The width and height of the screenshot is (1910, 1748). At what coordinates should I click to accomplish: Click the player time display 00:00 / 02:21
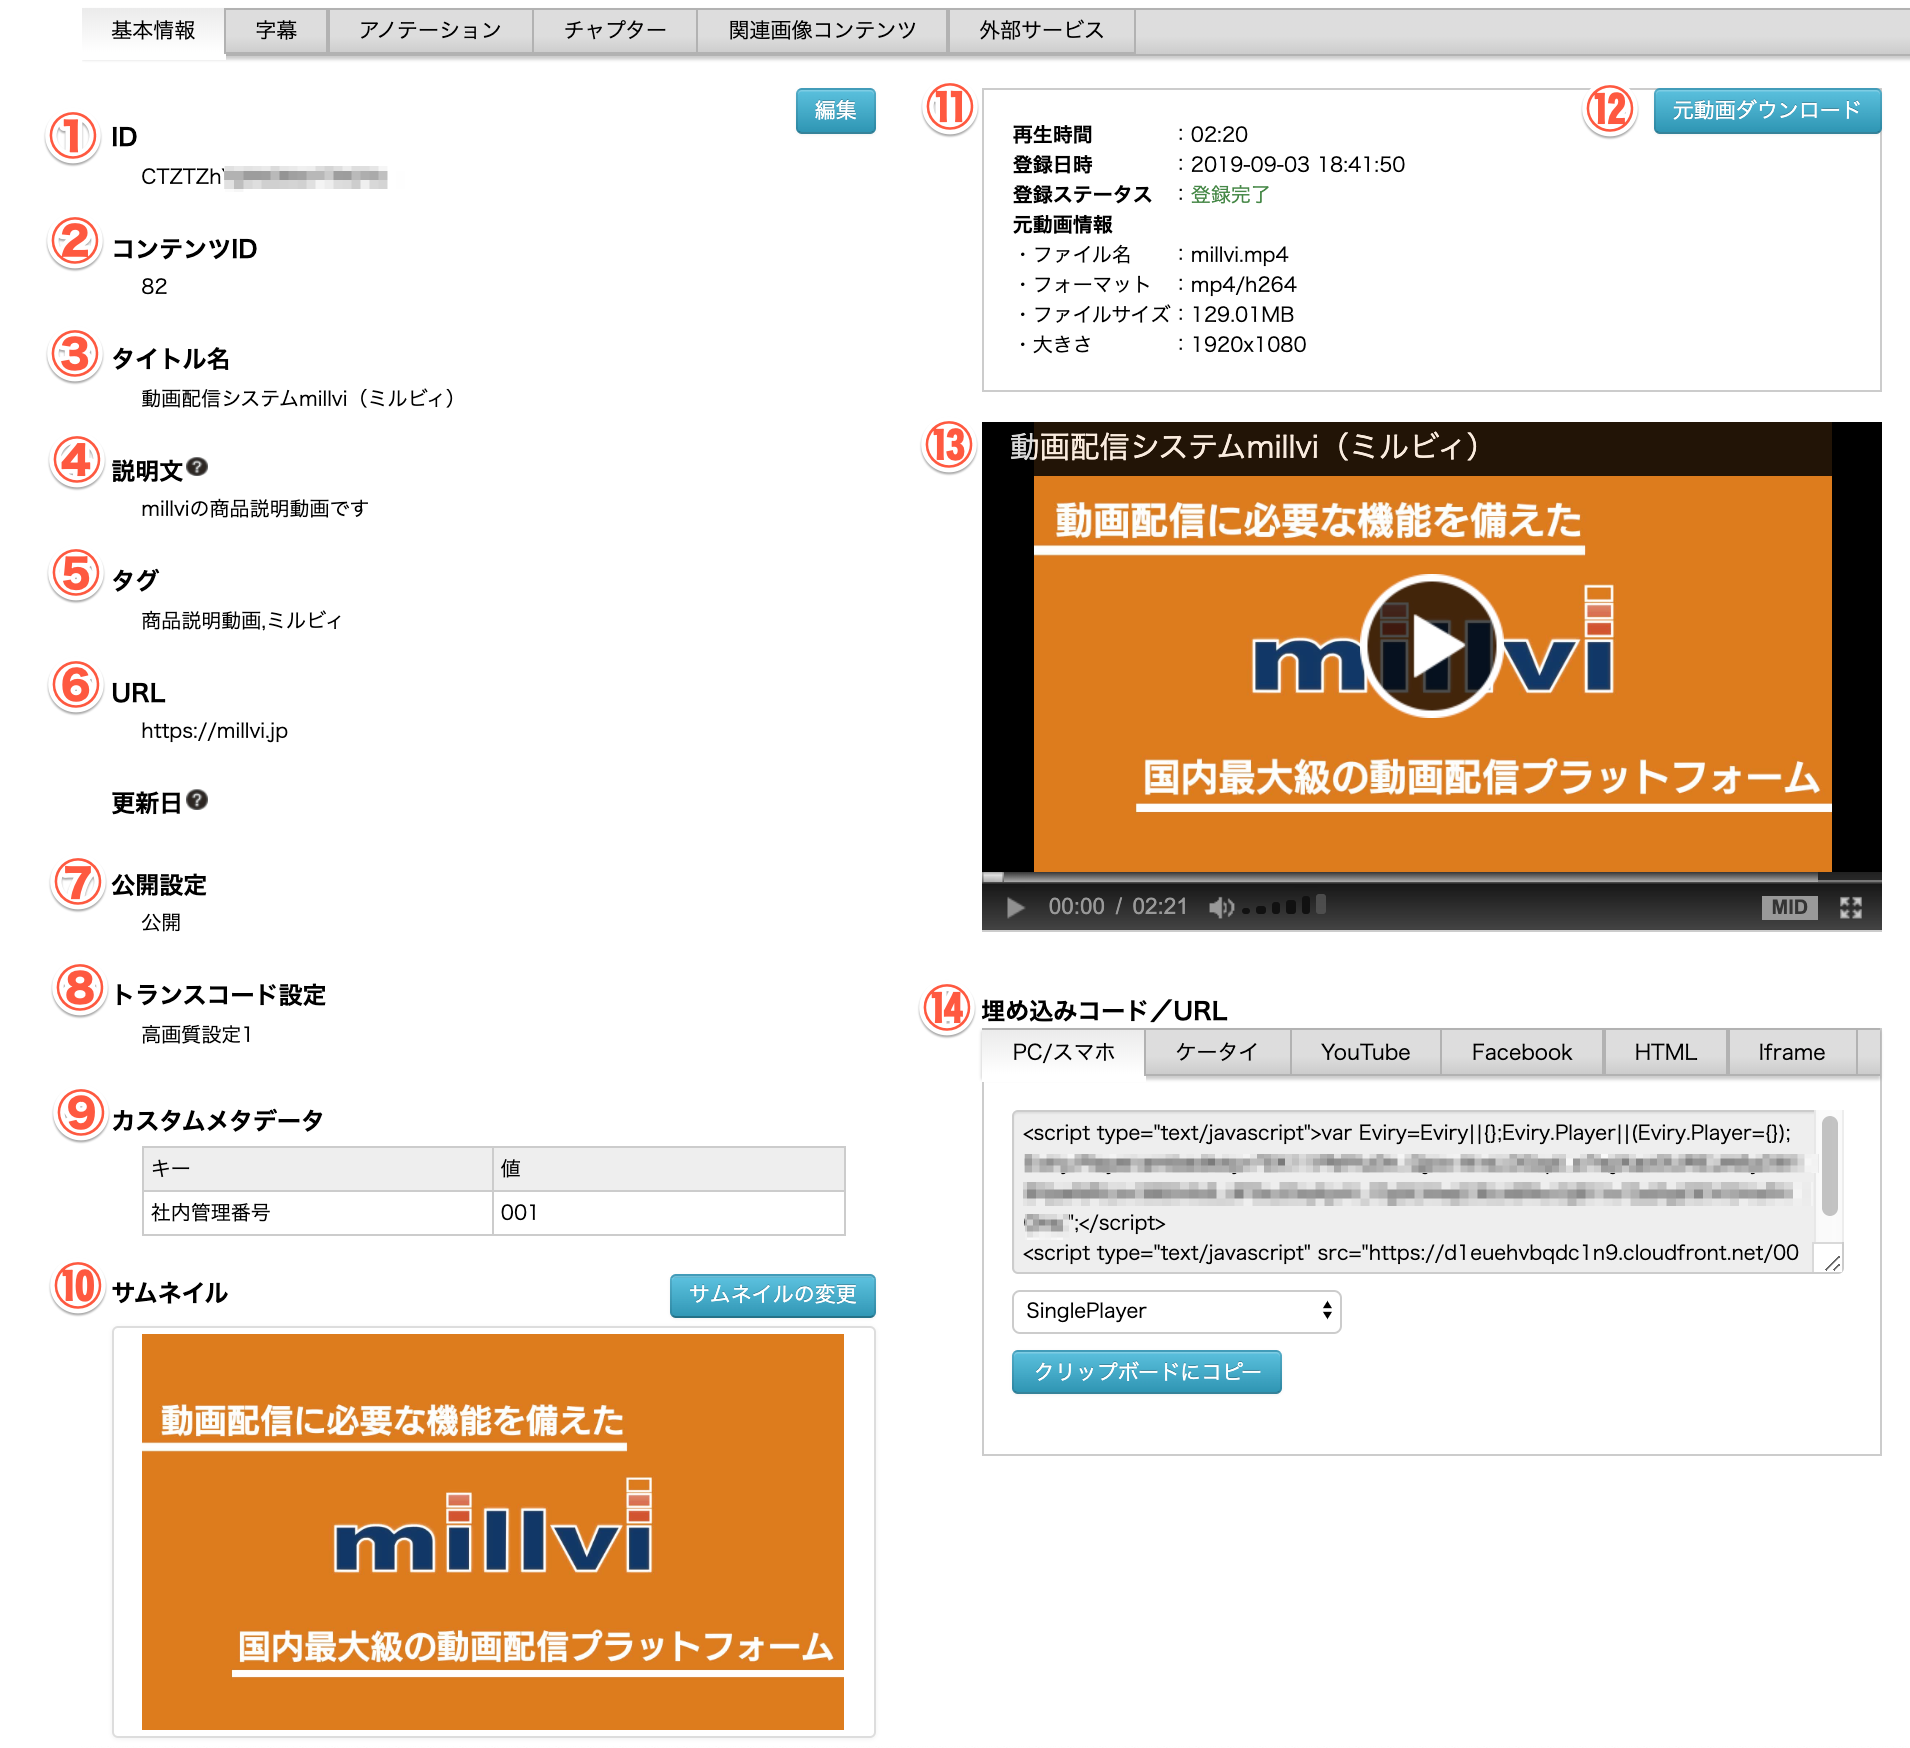tap(1118, 907)
